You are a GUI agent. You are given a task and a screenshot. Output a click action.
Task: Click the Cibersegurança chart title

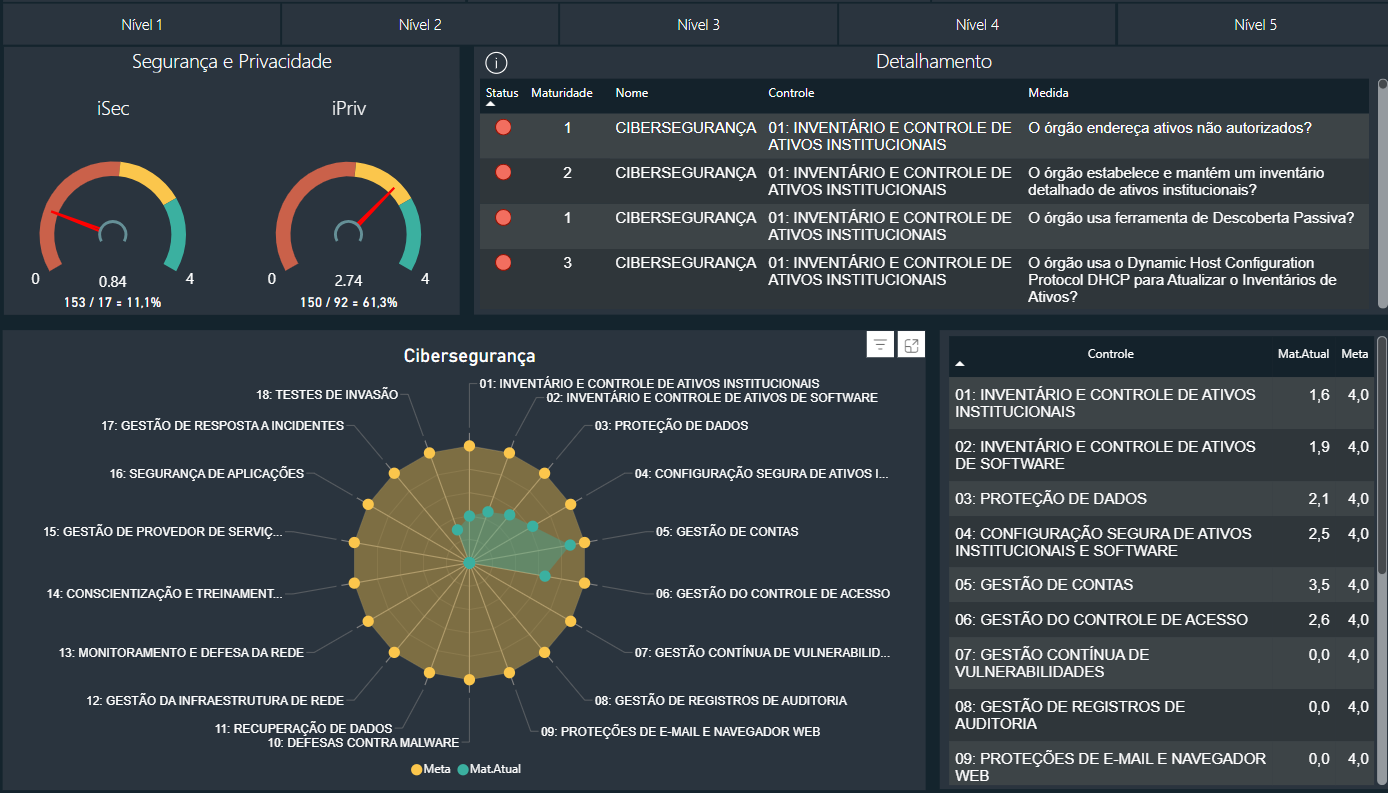(x=469, y=355)
